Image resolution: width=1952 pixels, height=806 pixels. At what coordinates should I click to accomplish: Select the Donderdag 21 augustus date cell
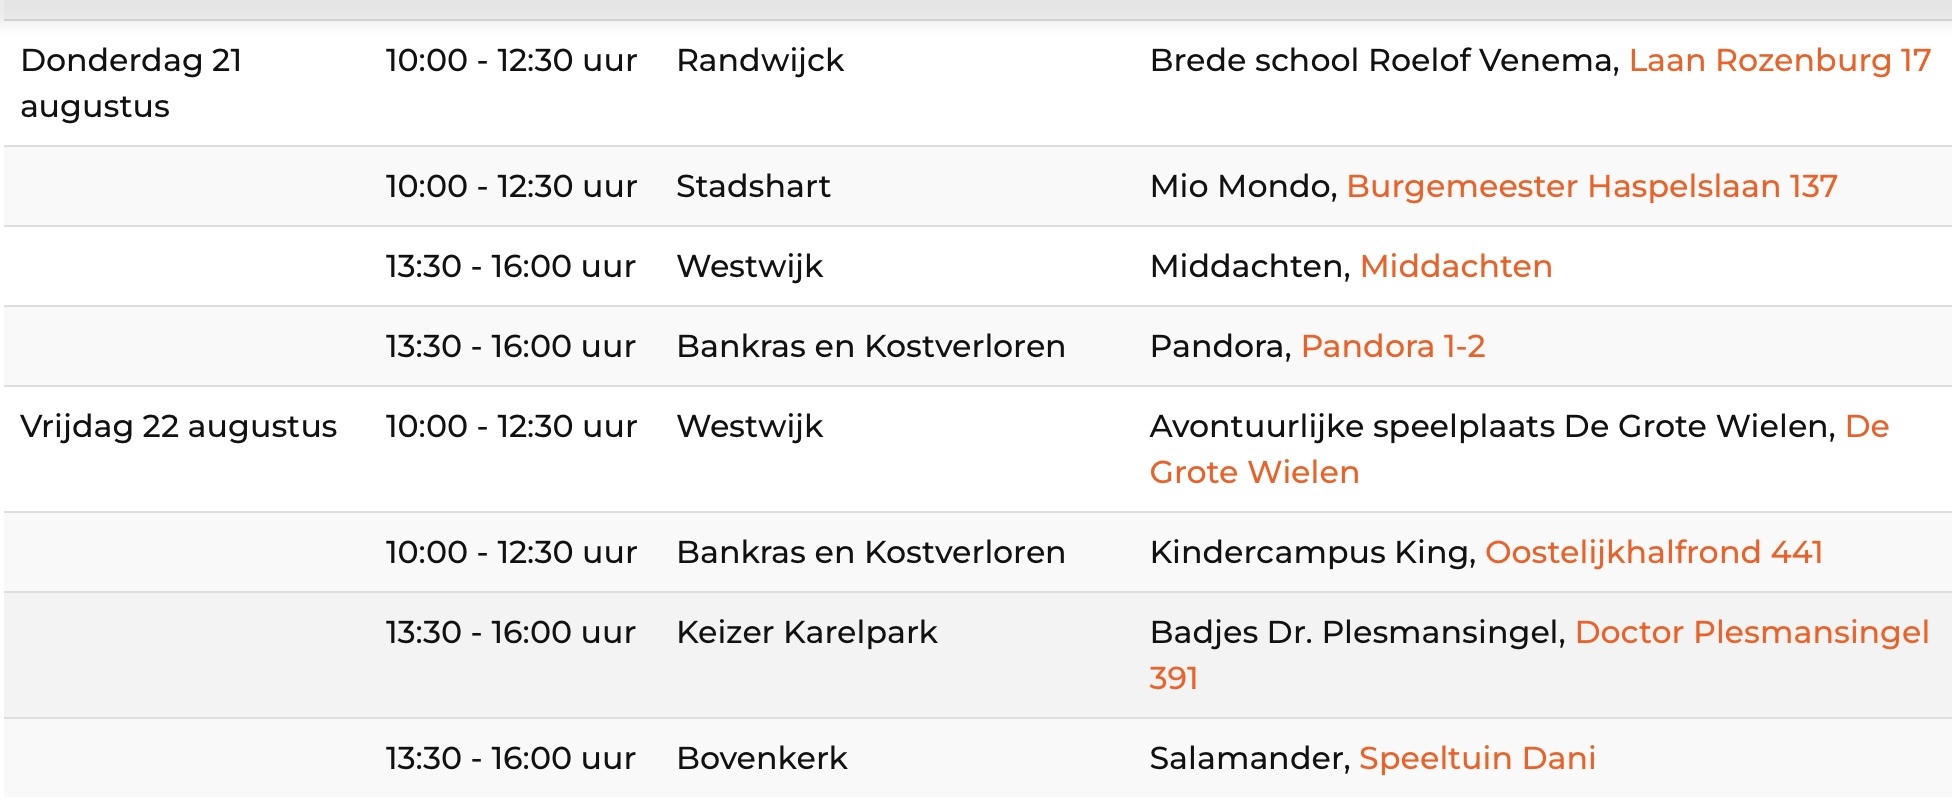[131, 84]
